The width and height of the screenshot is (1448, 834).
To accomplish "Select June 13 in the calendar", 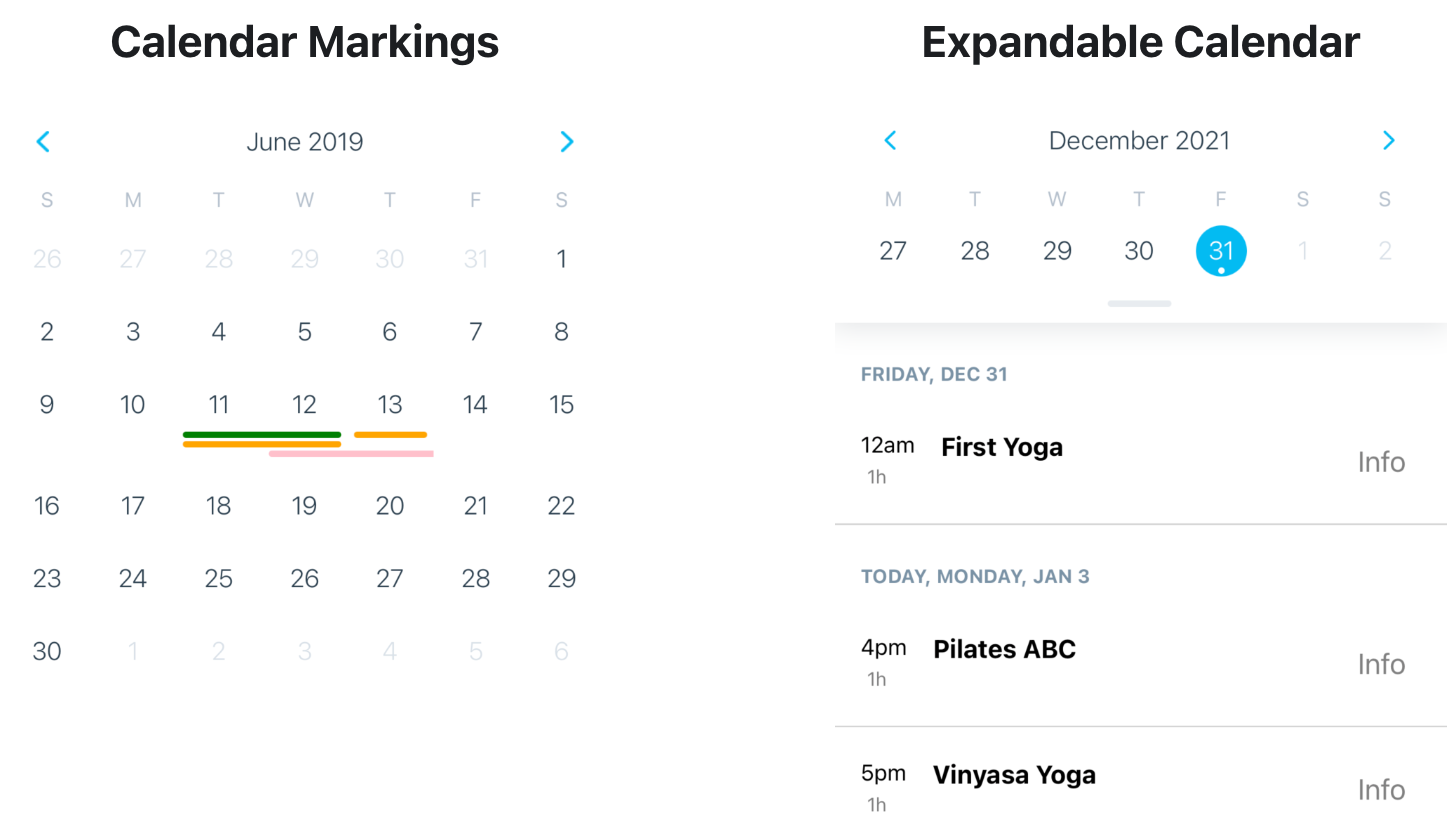I will coord(390,405).
